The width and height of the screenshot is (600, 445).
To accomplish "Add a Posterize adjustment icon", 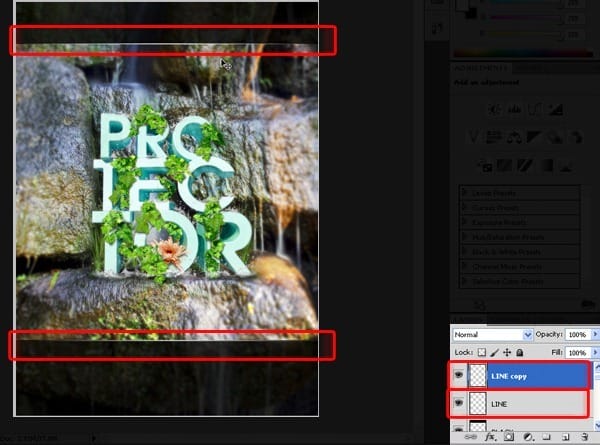I will 505,166.
